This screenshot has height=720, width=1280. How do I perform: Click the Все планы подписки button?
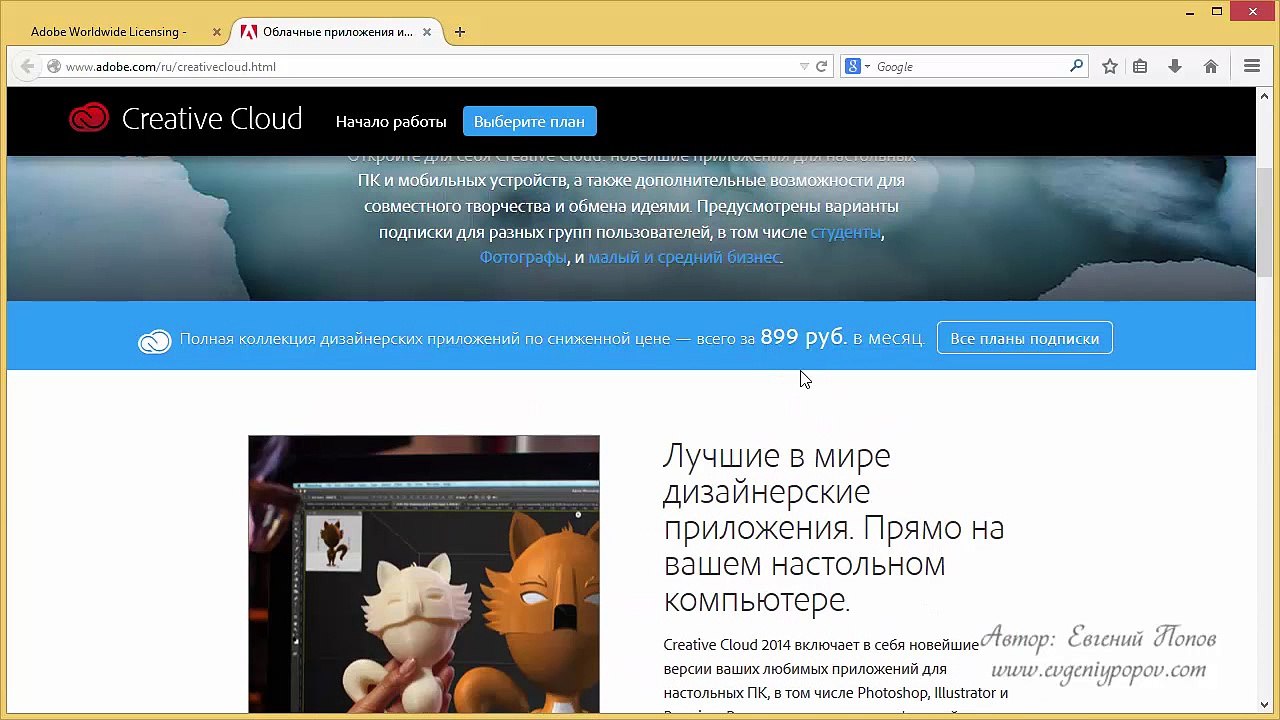(x=1024, y=338)
